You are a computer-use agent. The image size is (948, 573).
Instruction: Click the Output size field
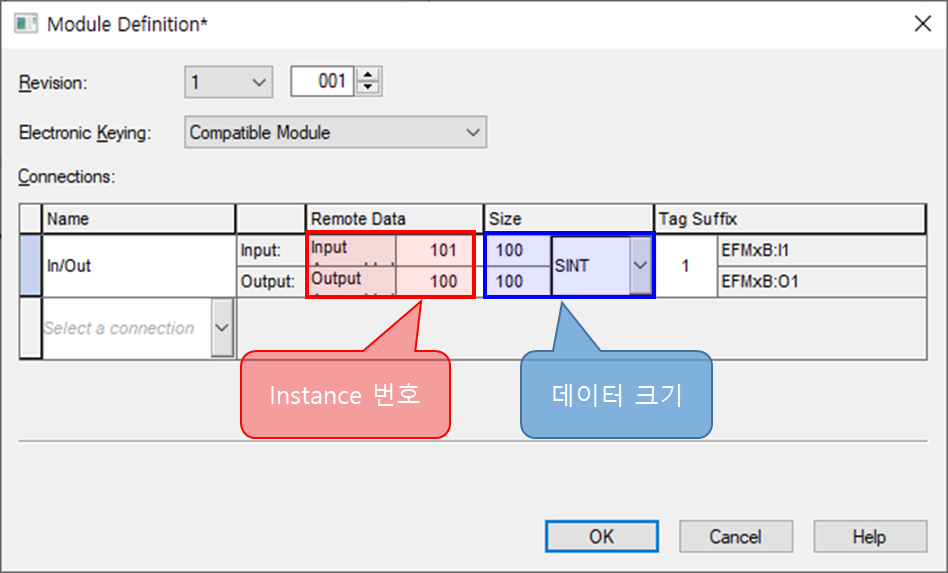(x=516, y=282)
